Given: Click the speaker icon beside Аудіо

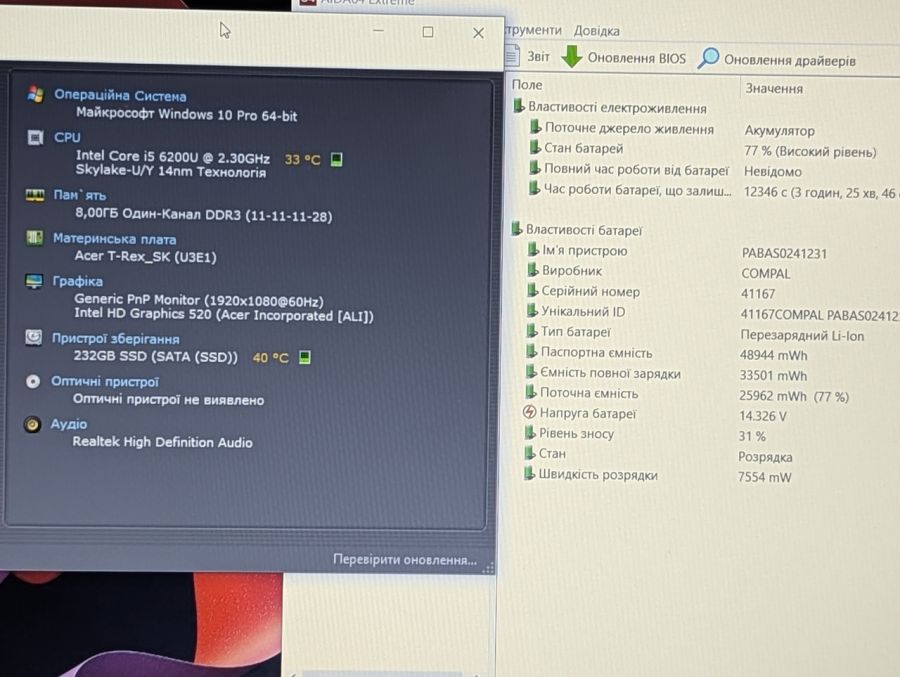Looking at the screenshot, I should point(32,424).
